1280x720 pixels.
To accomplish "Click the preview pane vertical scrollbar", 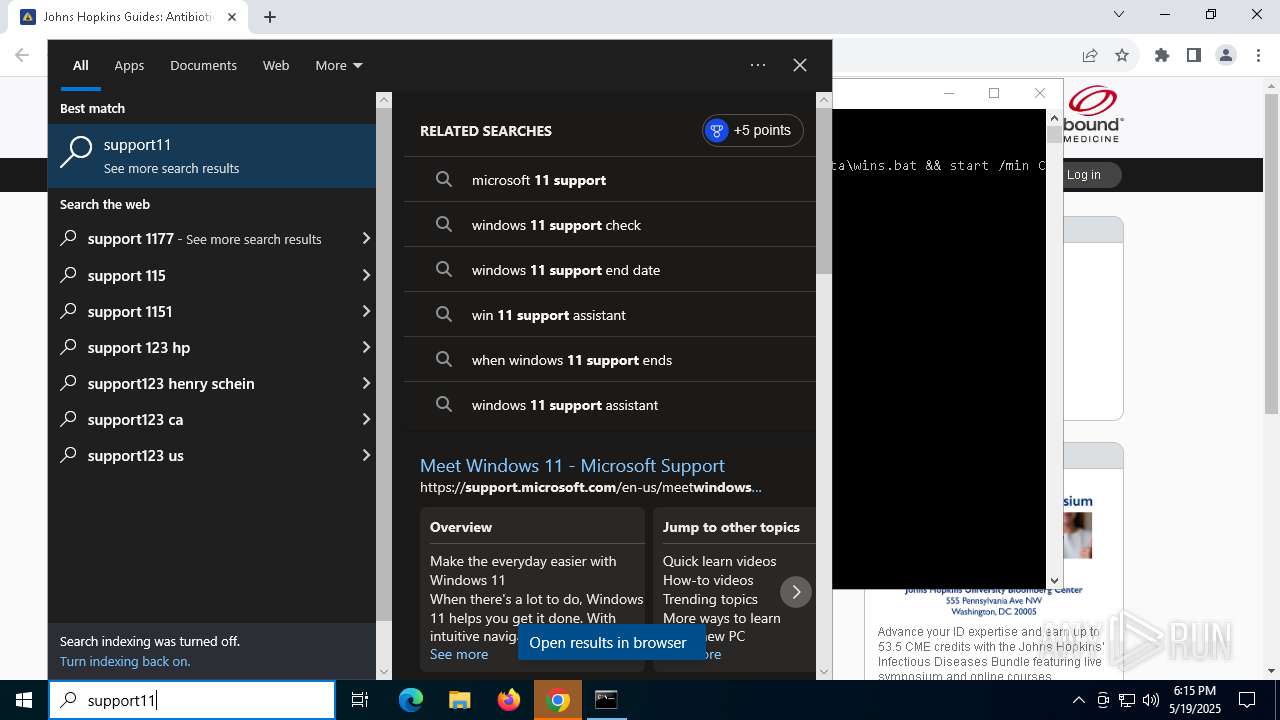I will (824, 190).
